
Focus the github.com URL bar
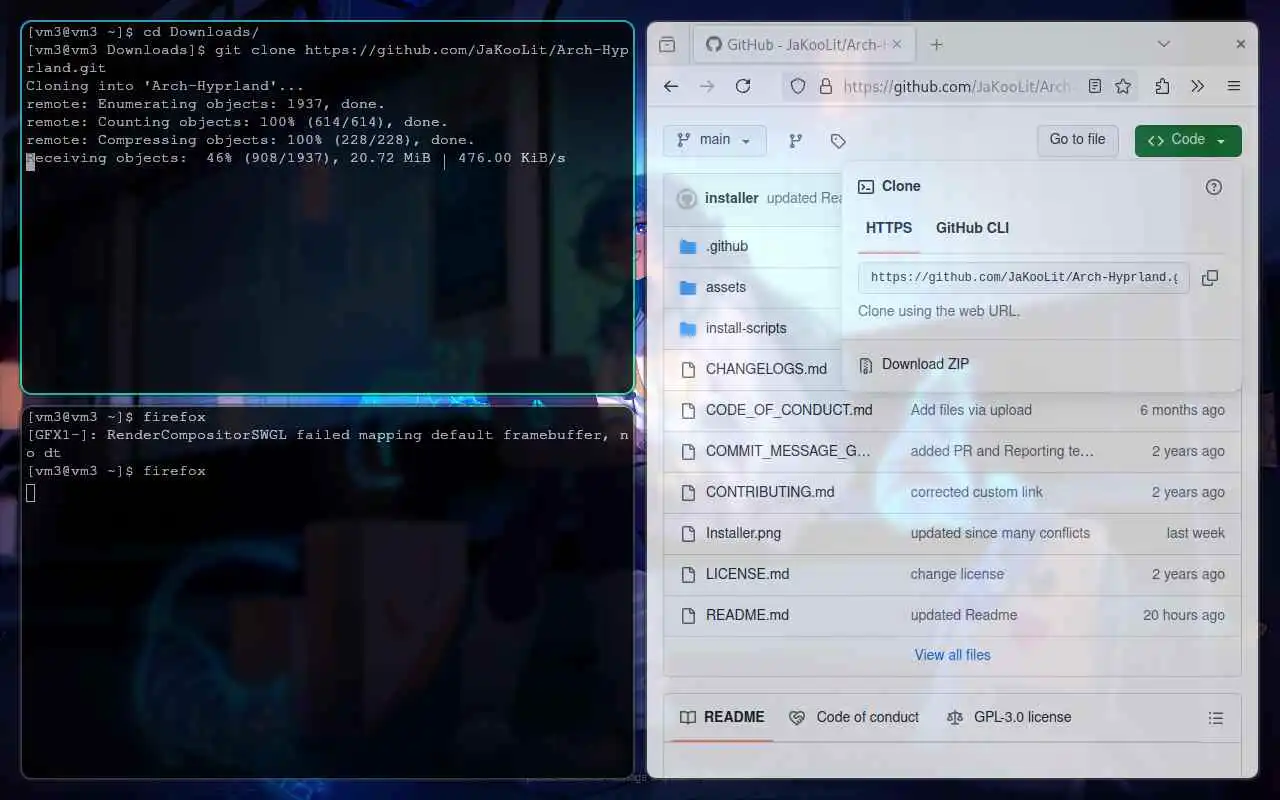click(x=957, y=86)
